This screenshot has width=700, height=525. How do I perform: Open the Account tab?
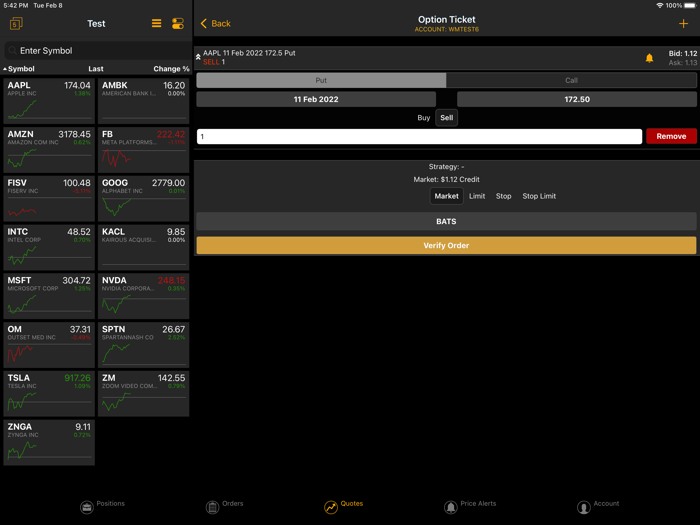583,507
